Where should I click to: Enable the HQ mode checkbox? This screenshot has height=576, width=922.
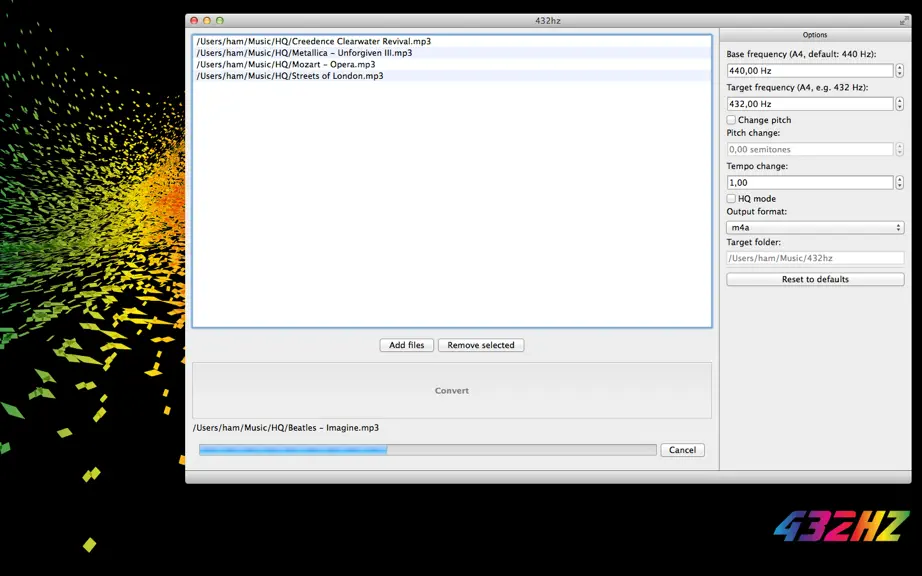click(x=731, y=199)
